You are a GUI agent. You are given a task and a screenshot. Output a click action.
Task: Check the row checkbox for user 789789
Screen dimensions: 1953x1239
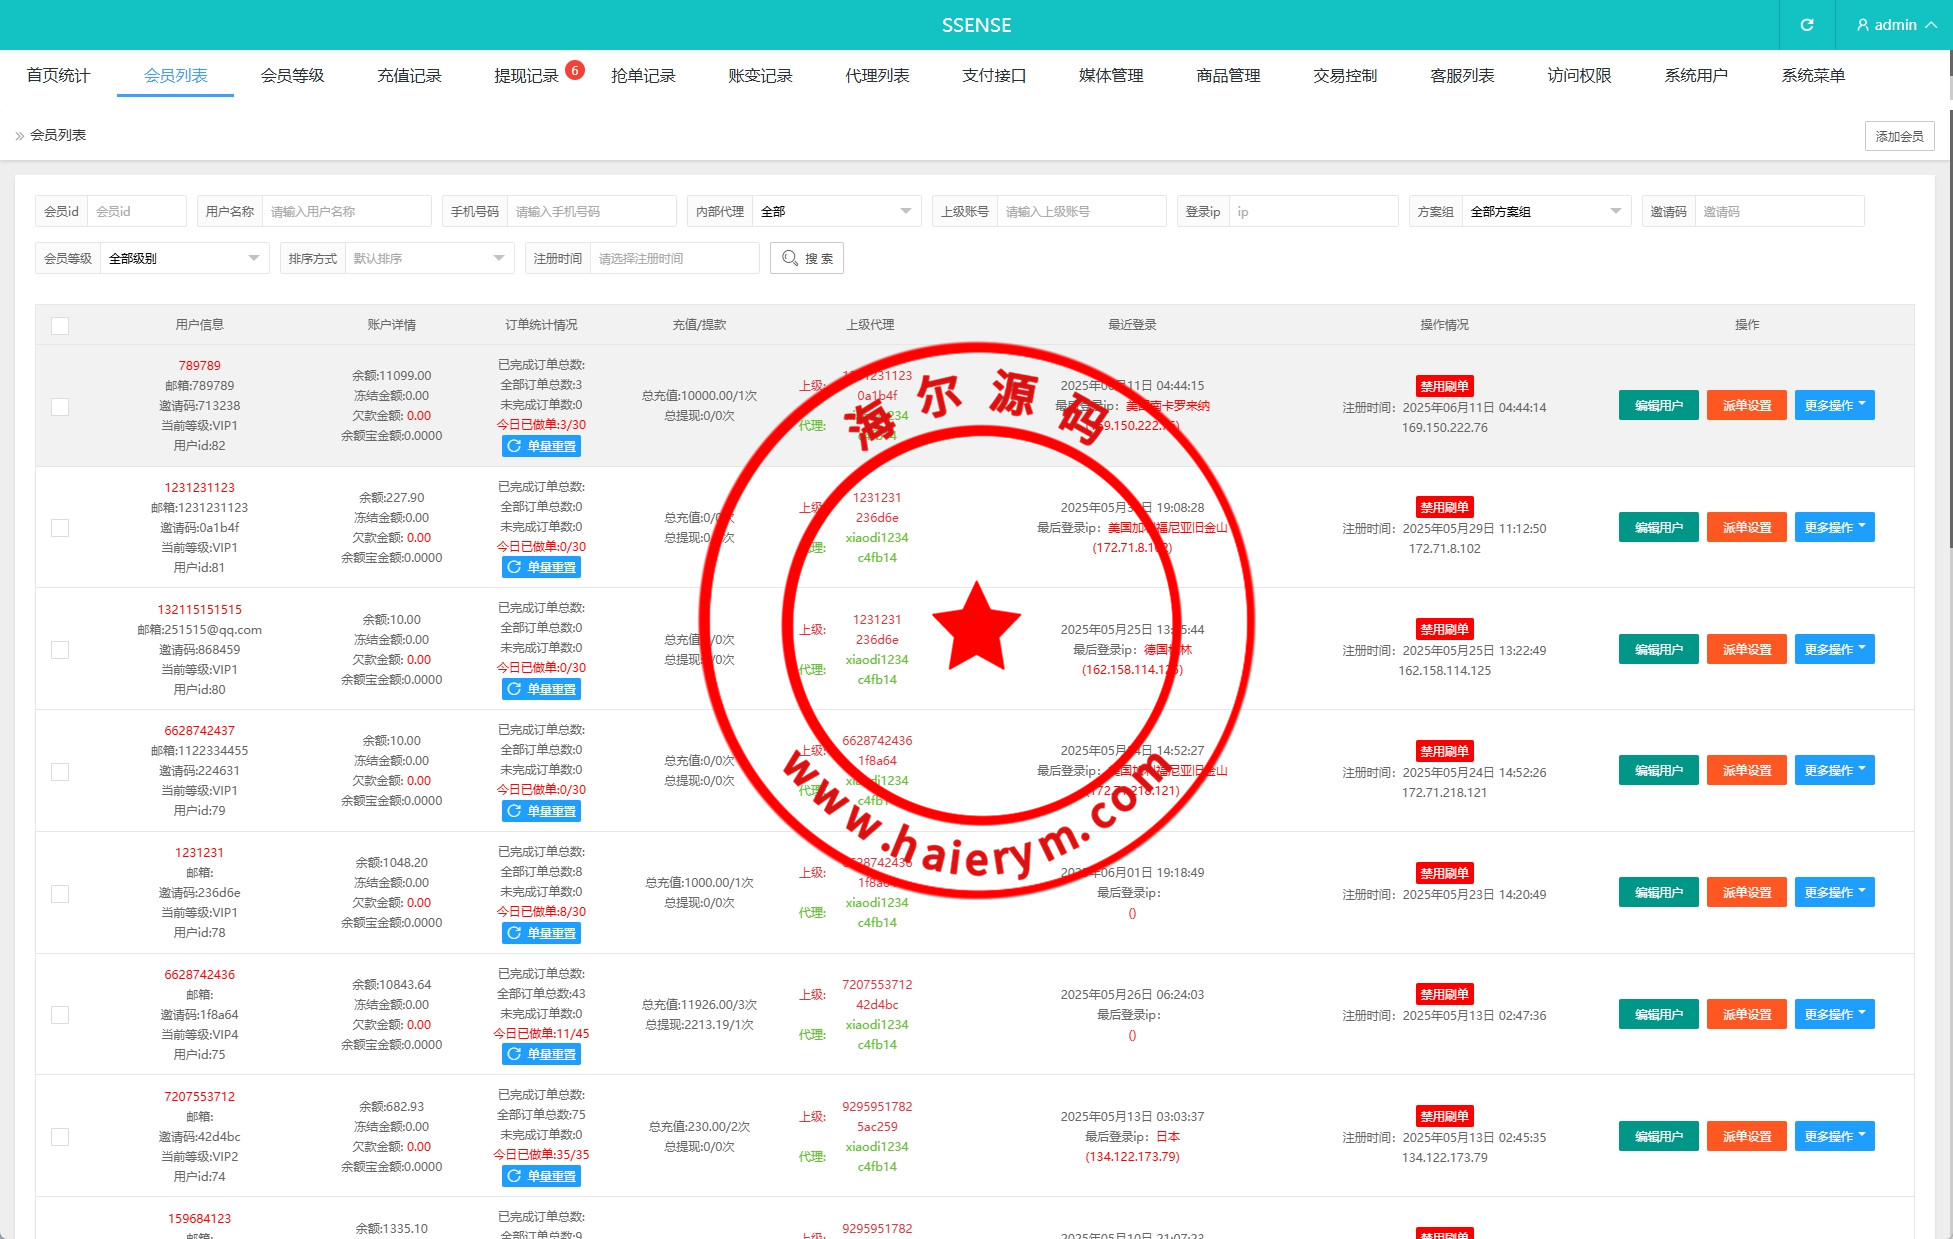(60, 406)
